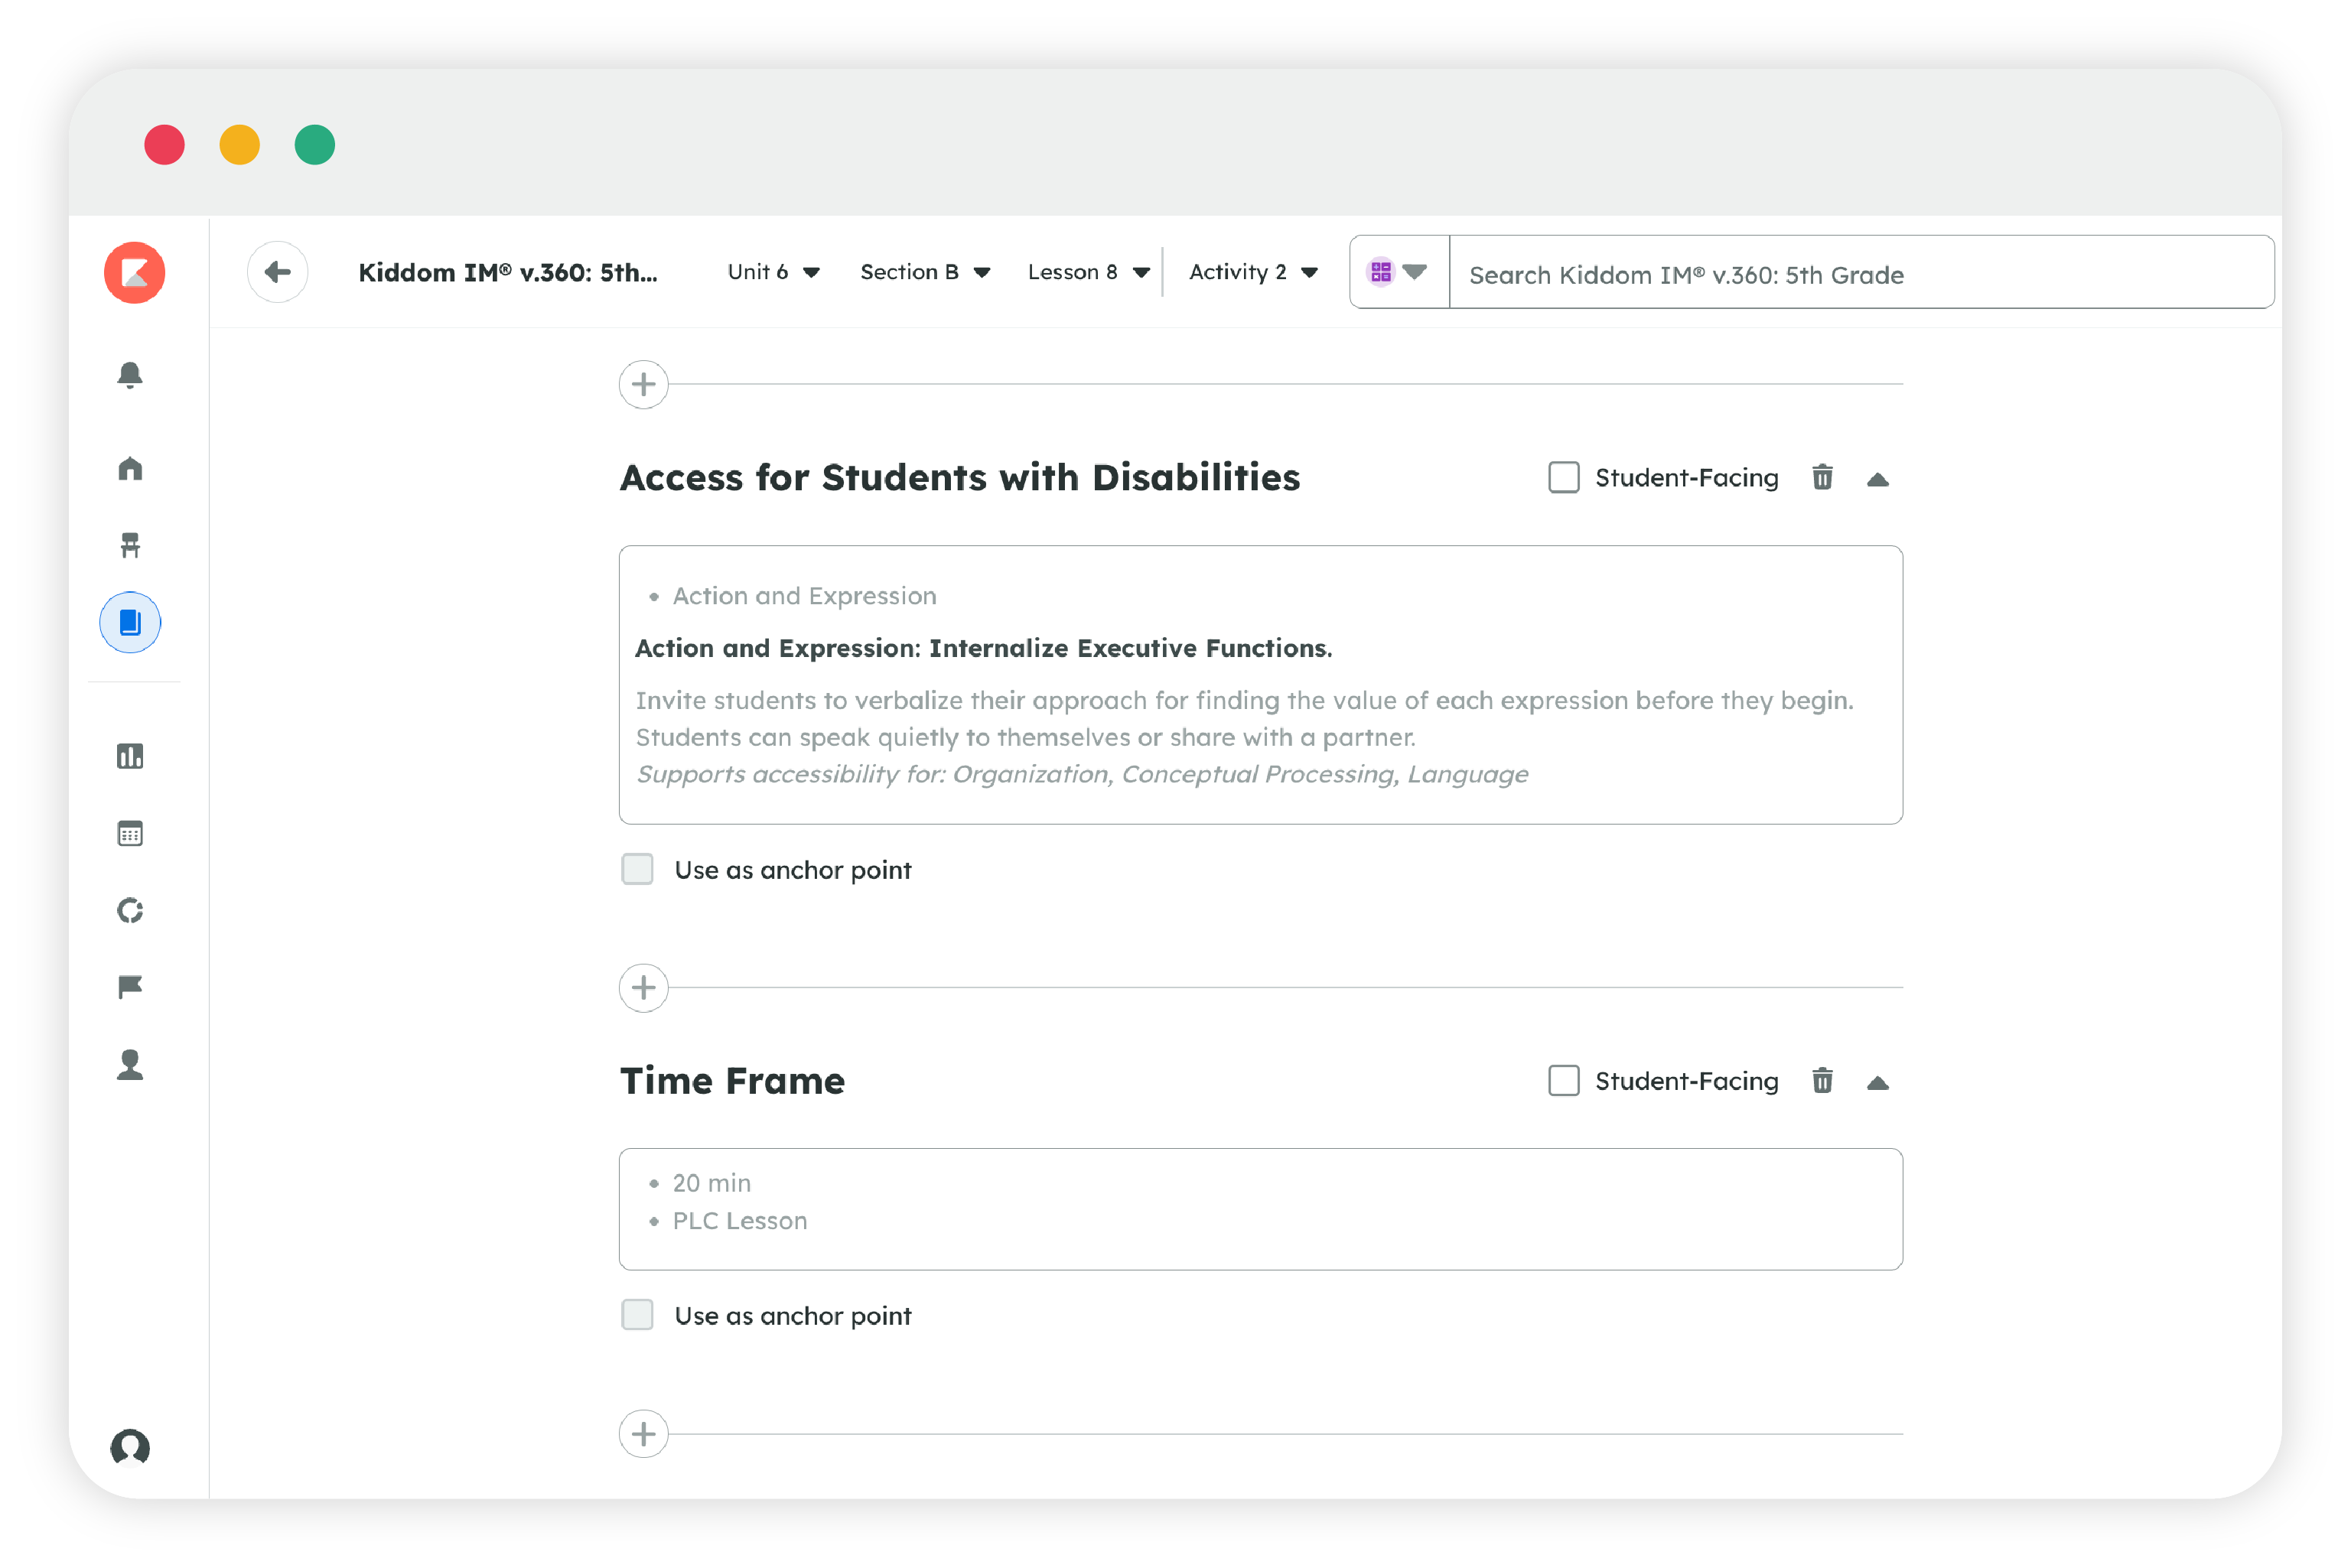Viewport: 2351px width, 1568px height.
Task: Open the Unit 6 dropdown
Action: (774, 272)
